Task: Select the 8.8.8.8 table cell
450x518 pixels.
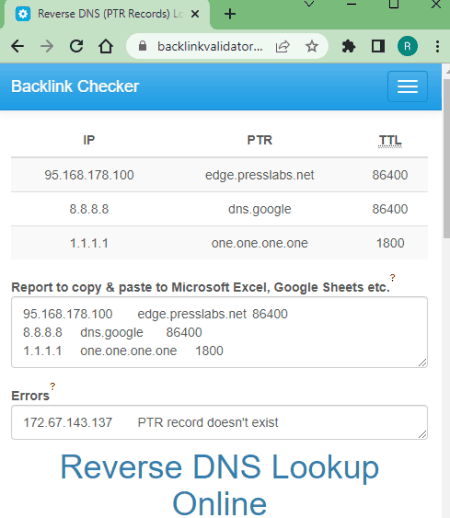Action: 89,209
